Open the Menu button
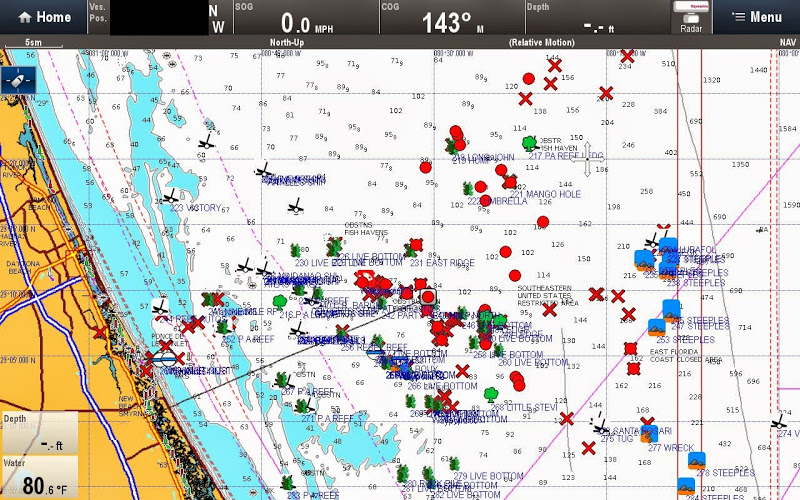Screen dimensions: 800x500 point(757,17)
